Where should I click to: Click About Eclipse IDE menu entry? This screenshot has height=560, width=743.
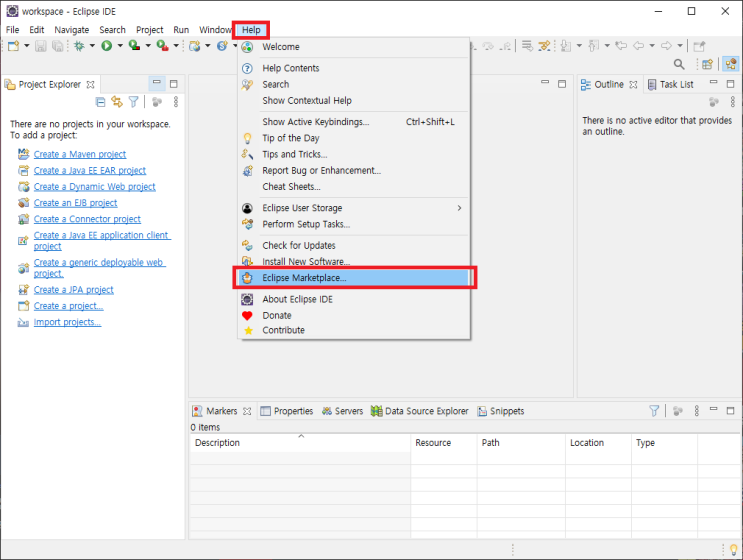[x=354, y=299]
